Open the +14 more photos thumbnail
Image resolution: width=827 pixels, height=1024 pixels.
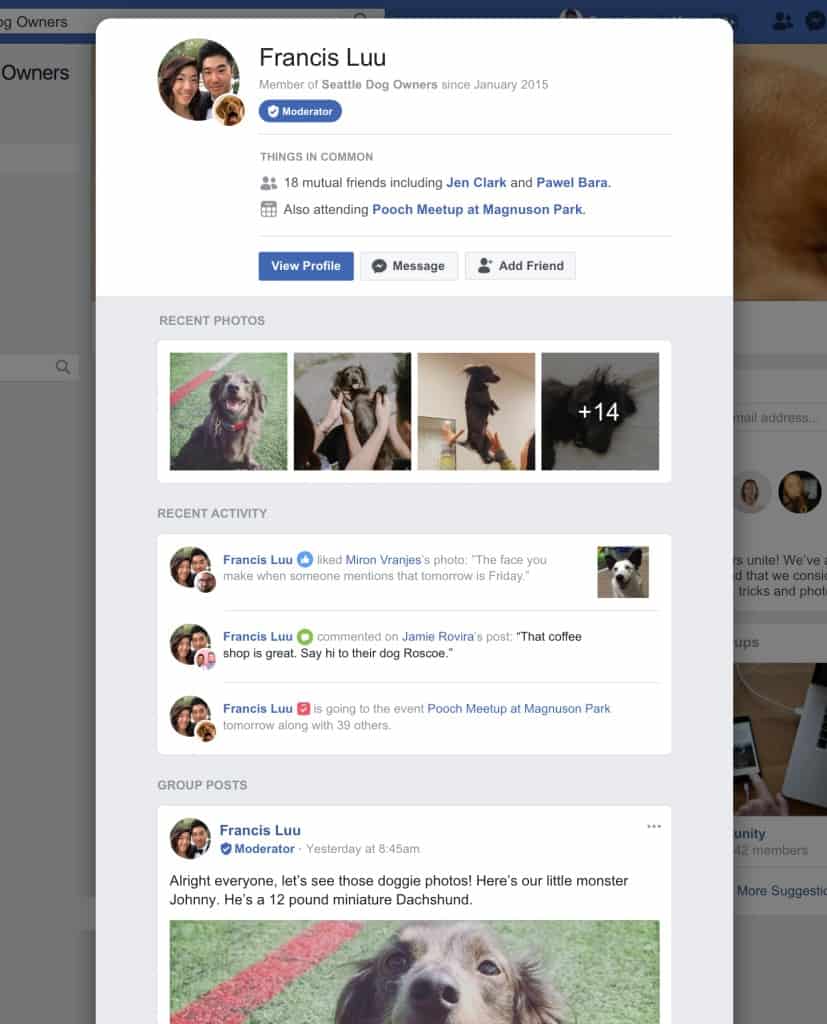click(600, 411)
